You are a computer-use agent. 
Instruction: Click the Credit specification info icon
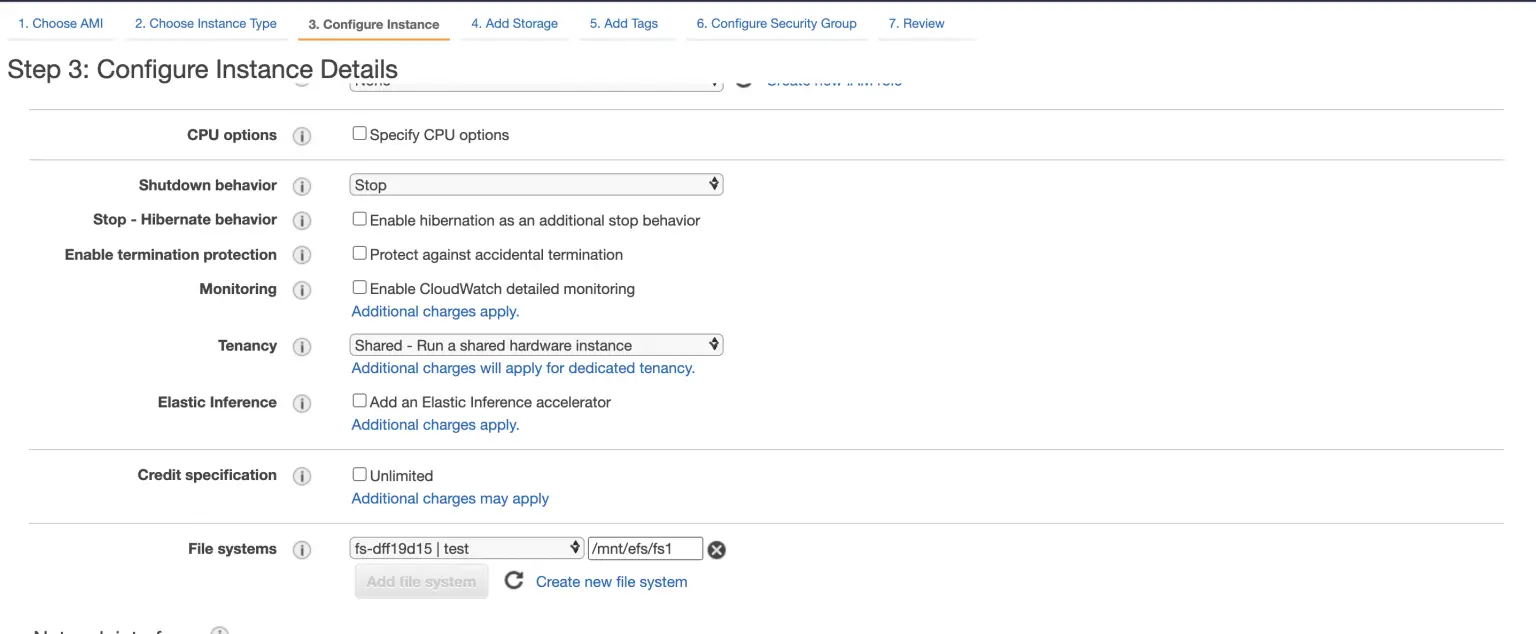[x=302, y=475]
